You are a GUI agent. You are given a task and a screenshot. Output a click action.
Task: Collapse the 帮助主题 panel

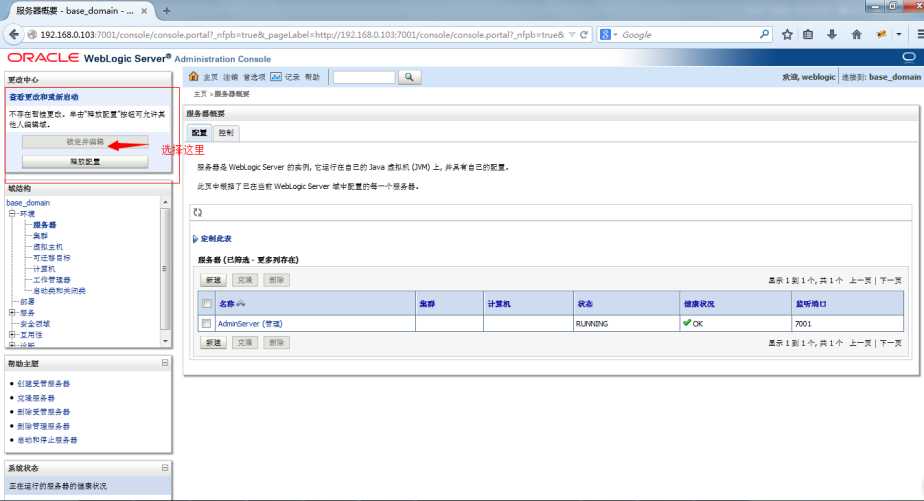165,363
